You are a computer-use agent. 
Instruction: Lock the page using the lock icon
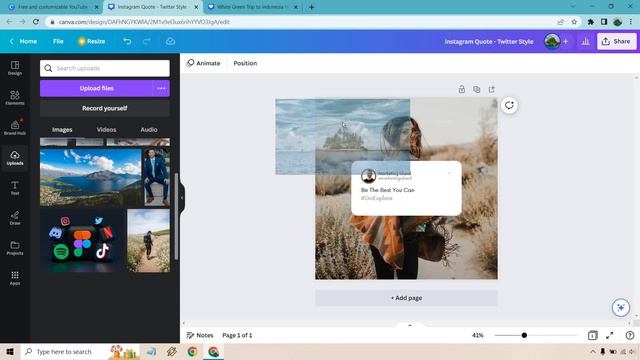(462, 89)
